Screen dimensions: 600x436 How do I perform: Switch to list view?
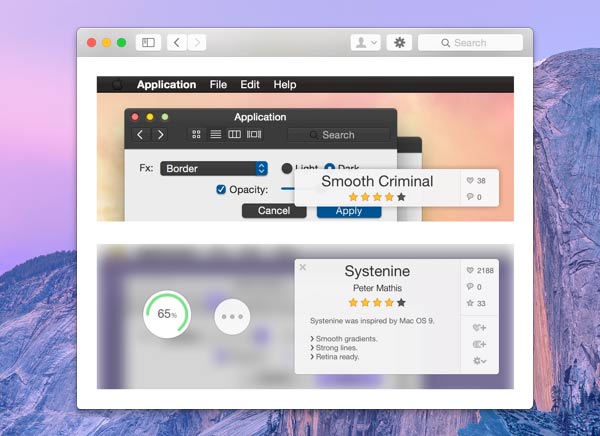pos(215,134)
